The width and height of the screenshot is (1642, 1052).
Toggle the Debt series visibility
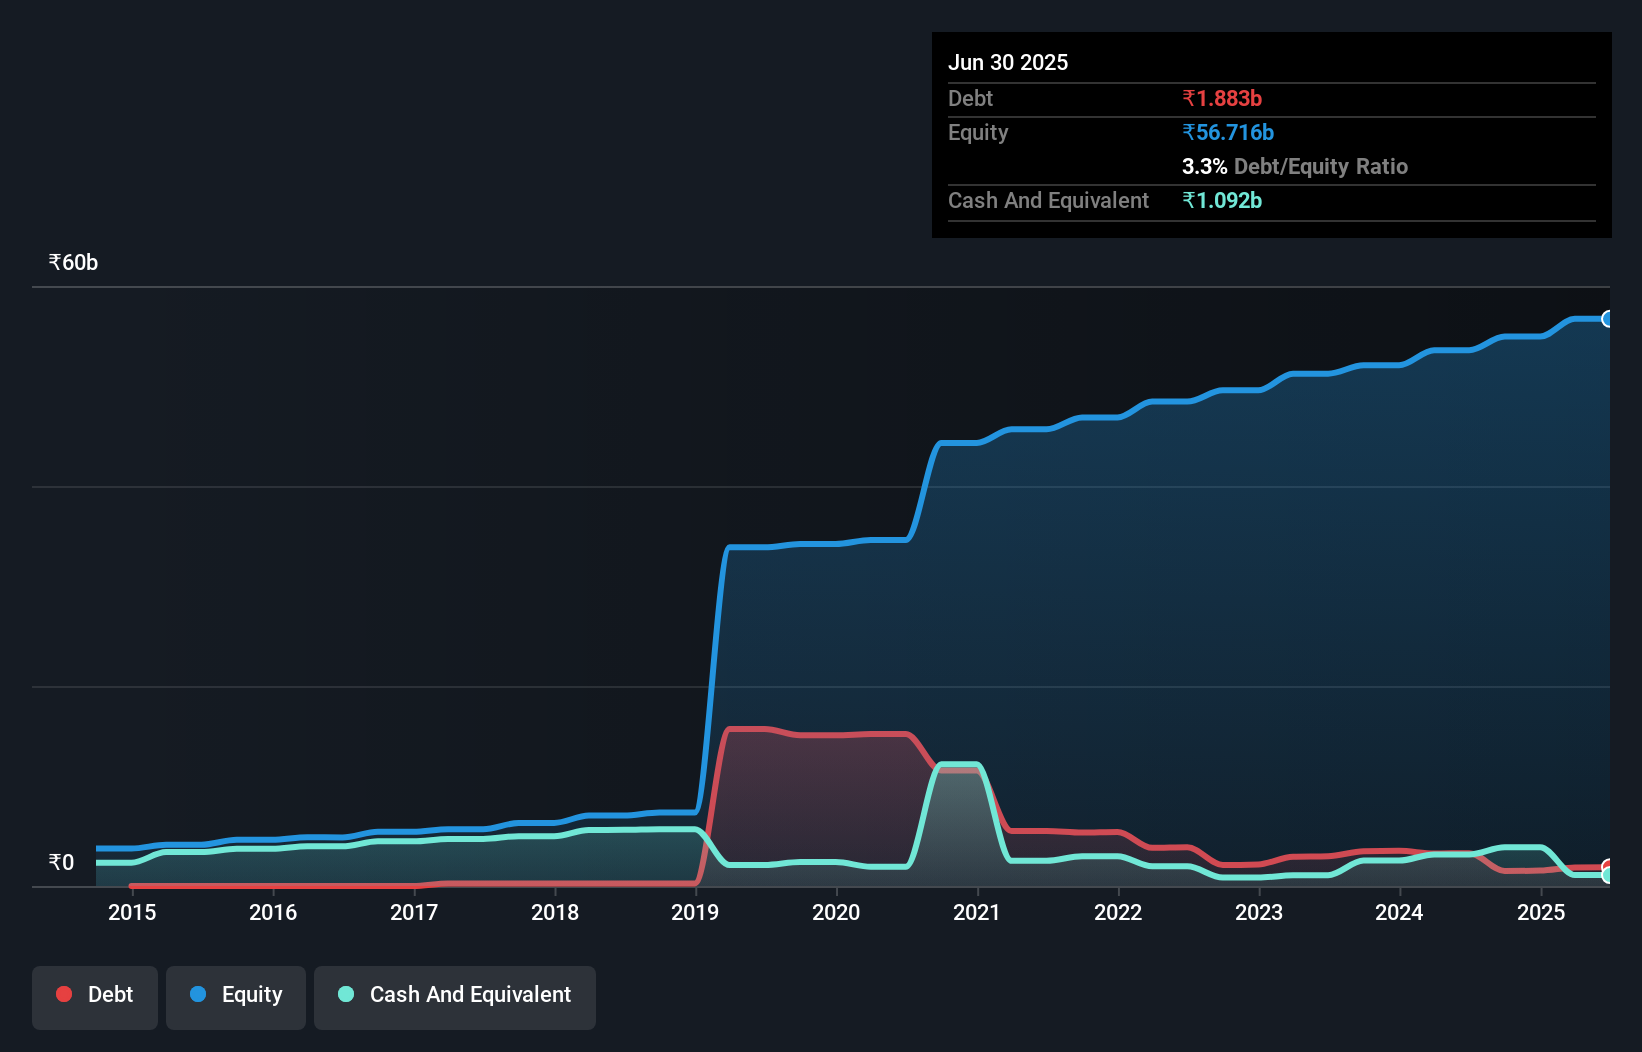pyautogui.click(x=94, y=997)
